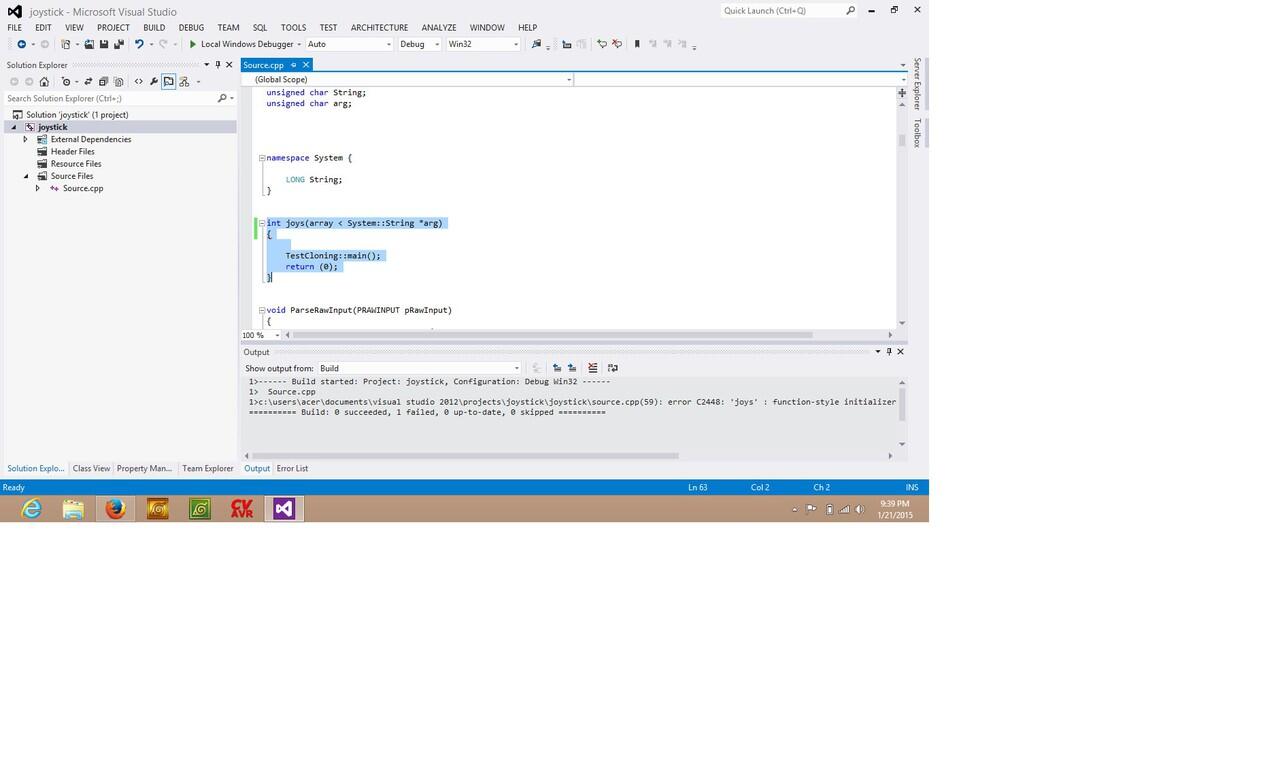This screenshot has width=1280, height=782.
Task: Click the Open File toolbar icon
Action: (89, 44)
